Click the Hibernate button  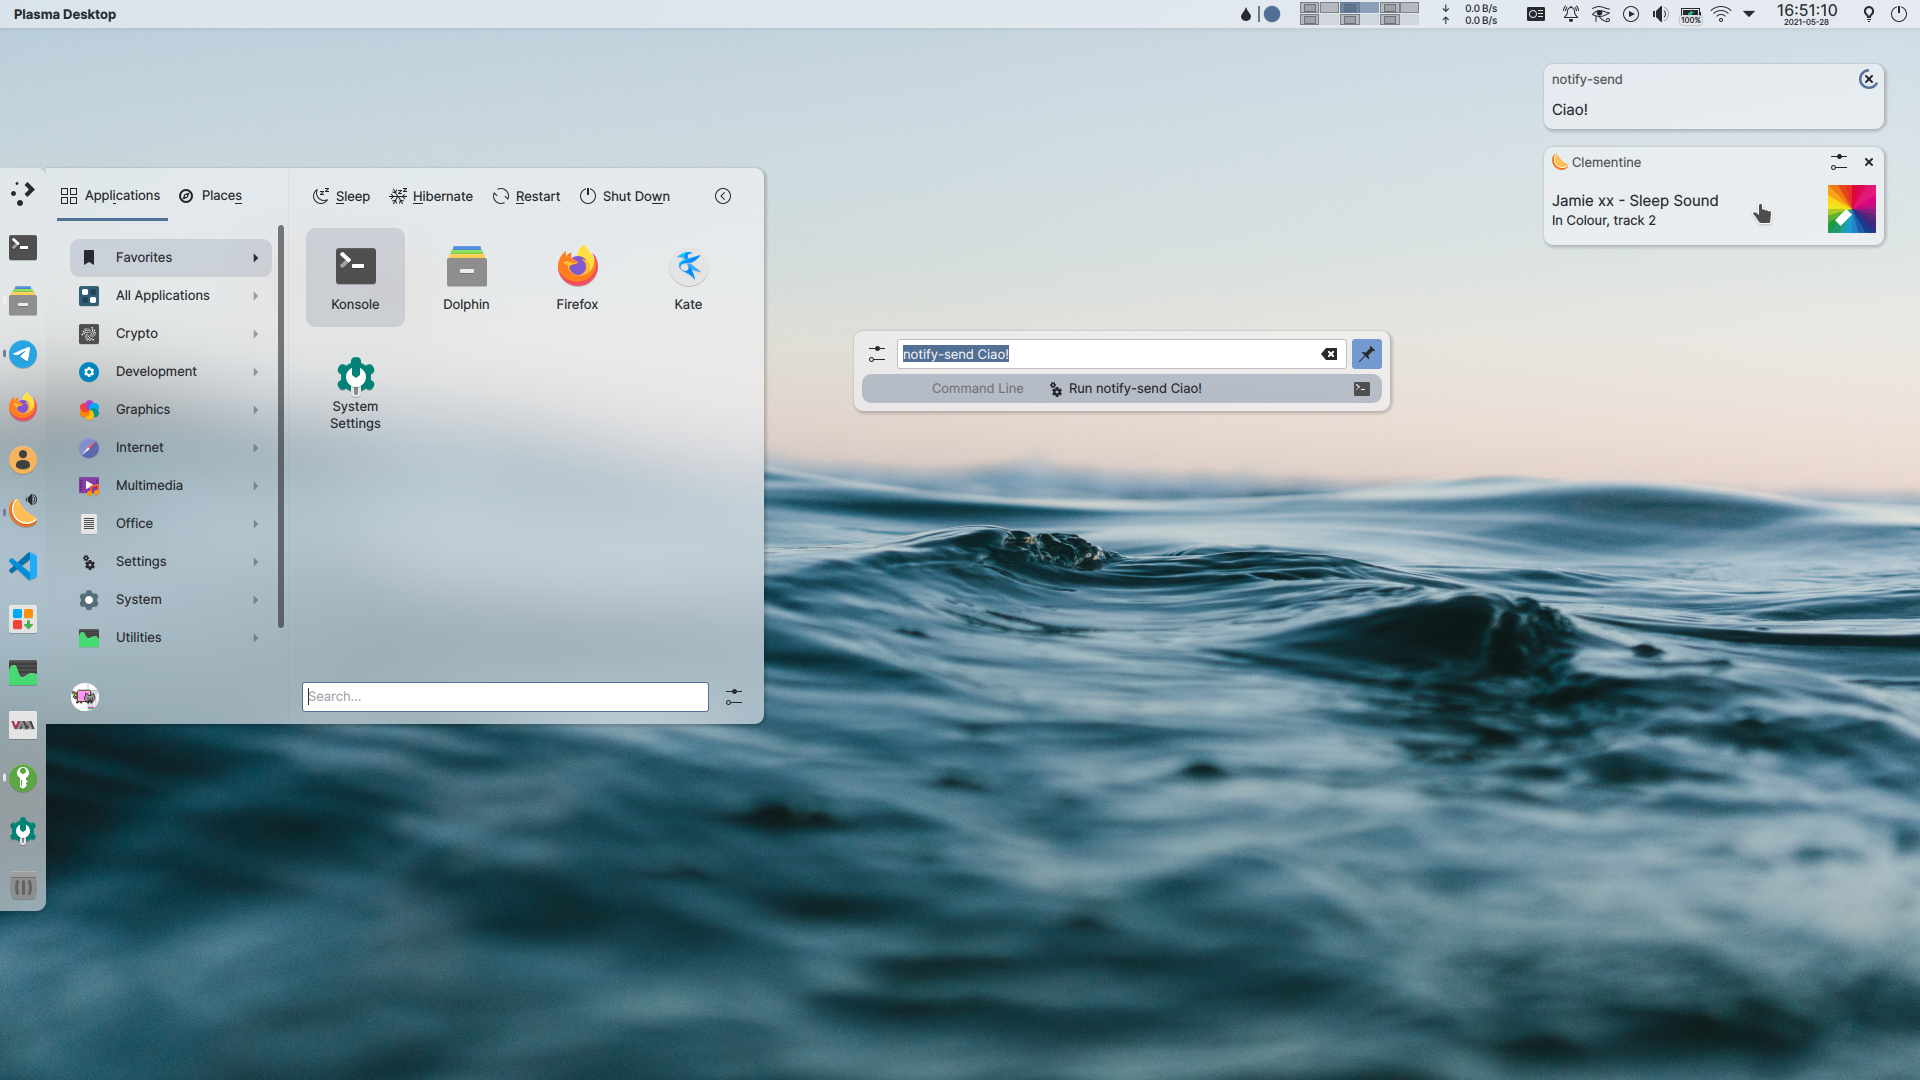(431, 196)
